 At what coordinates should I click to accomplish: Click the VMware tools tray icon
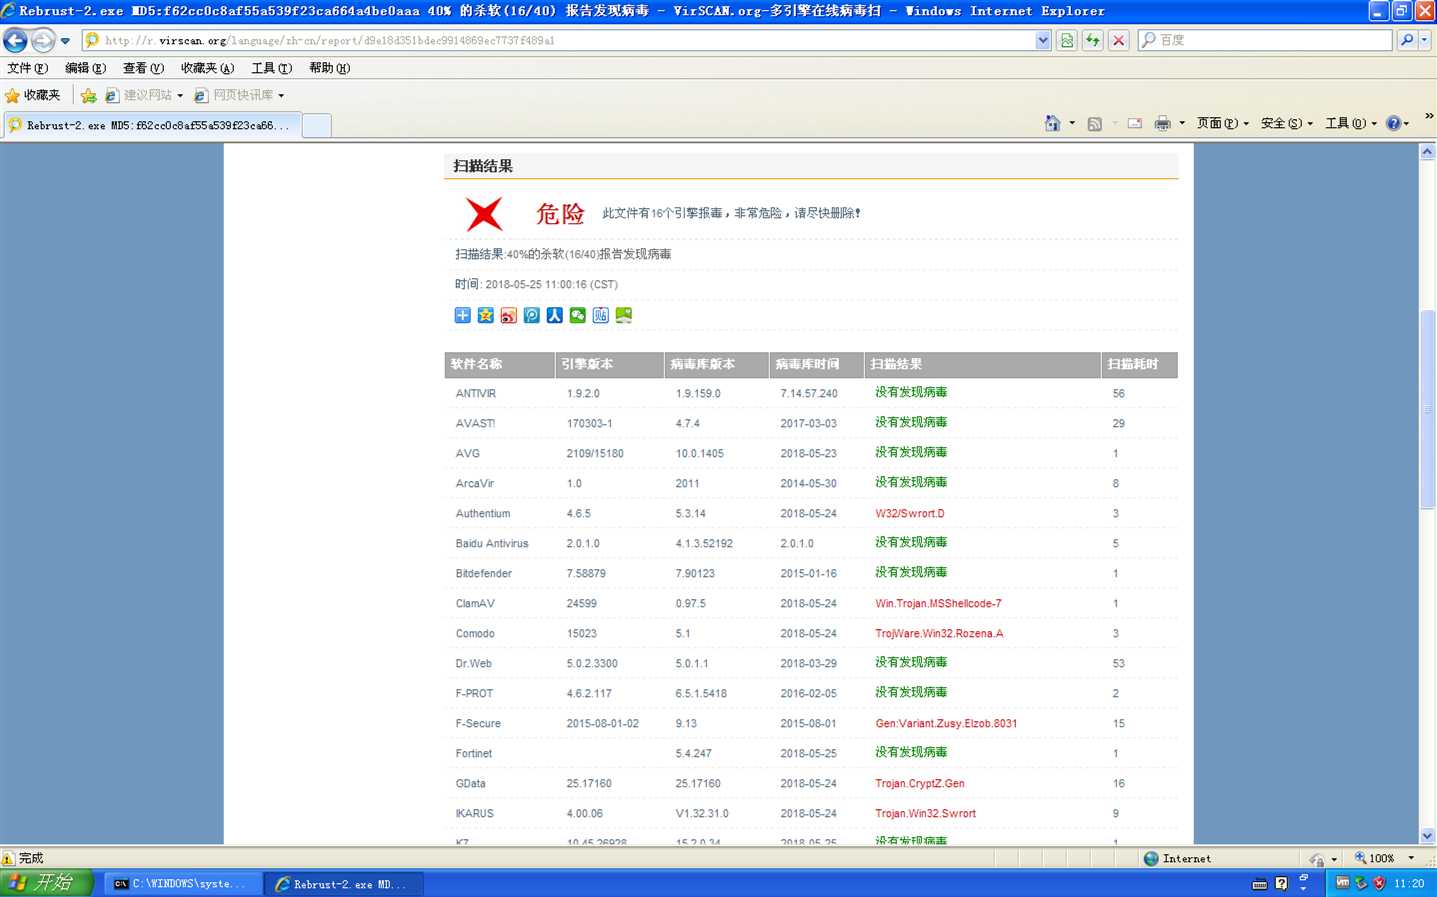pyautogui.click(x=1342, y=883)
